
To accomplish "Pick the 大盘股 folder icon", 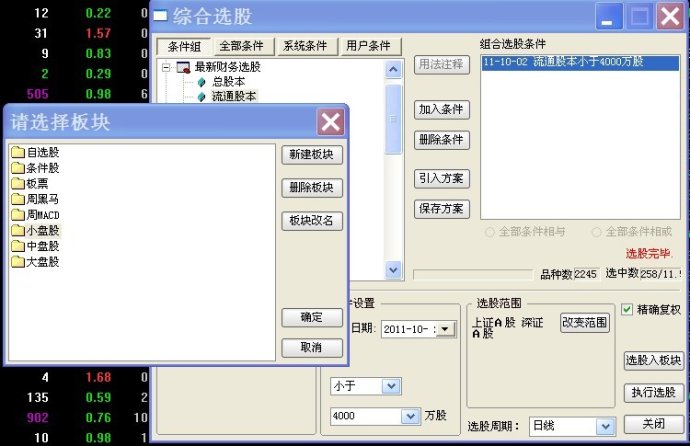I will tap(18, 262).
